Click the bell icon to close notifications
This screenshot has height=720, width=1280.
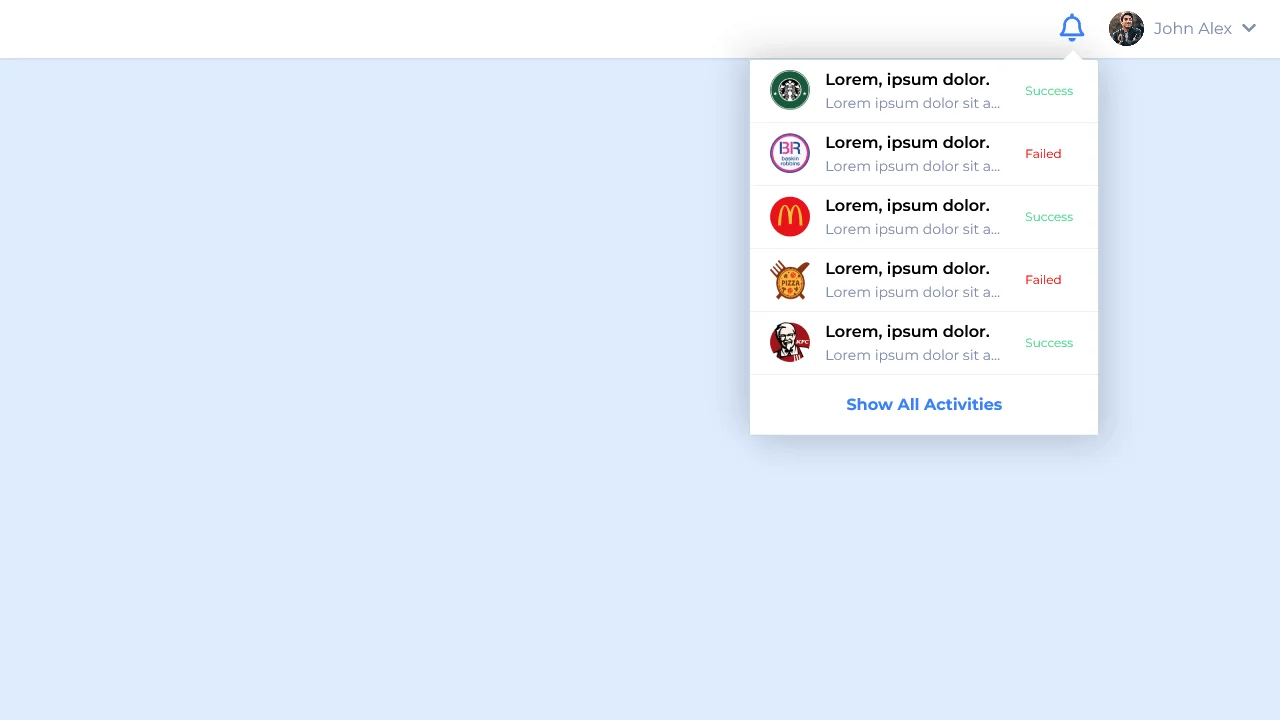1072,27
